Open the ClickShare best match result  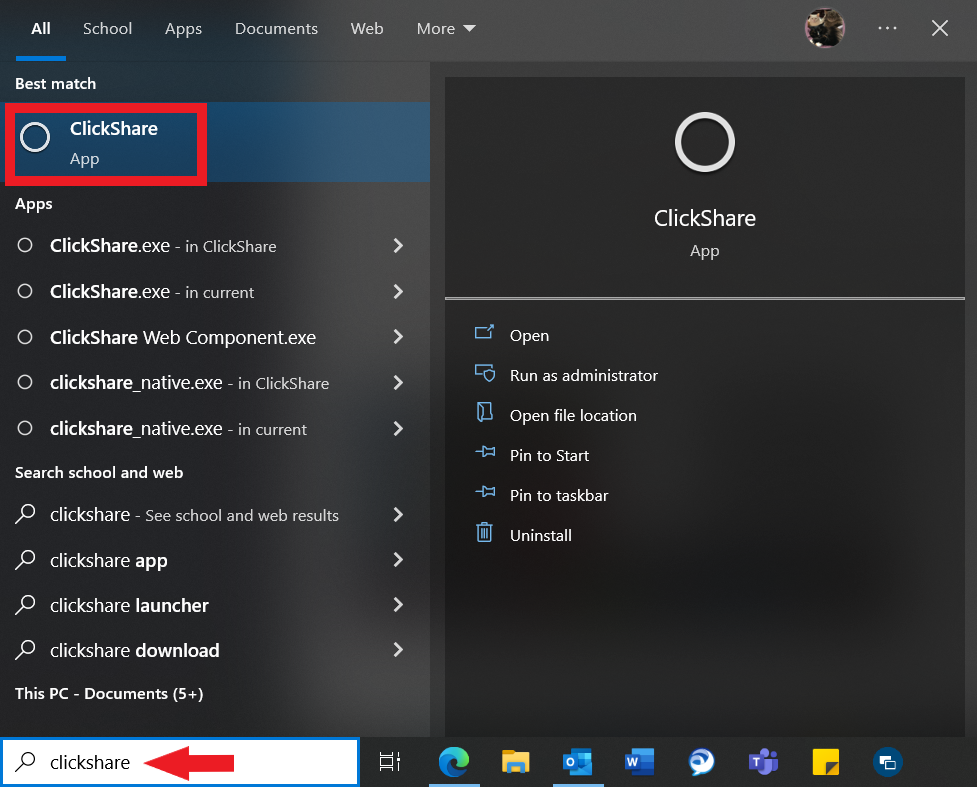pyautogui.click(x=215, y=142)
